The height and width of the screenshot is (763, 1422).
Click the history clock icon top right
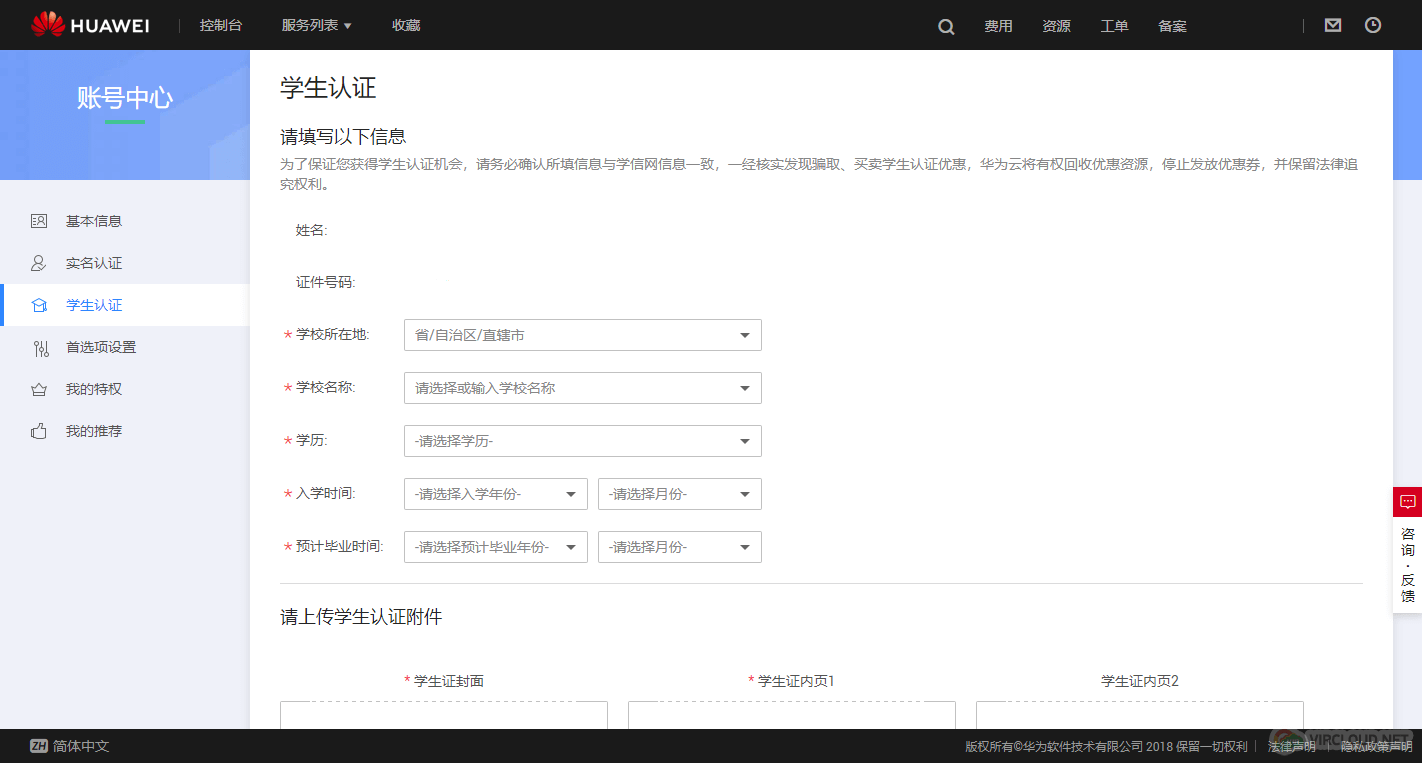pyautogui.click(x=1372, y=24)
